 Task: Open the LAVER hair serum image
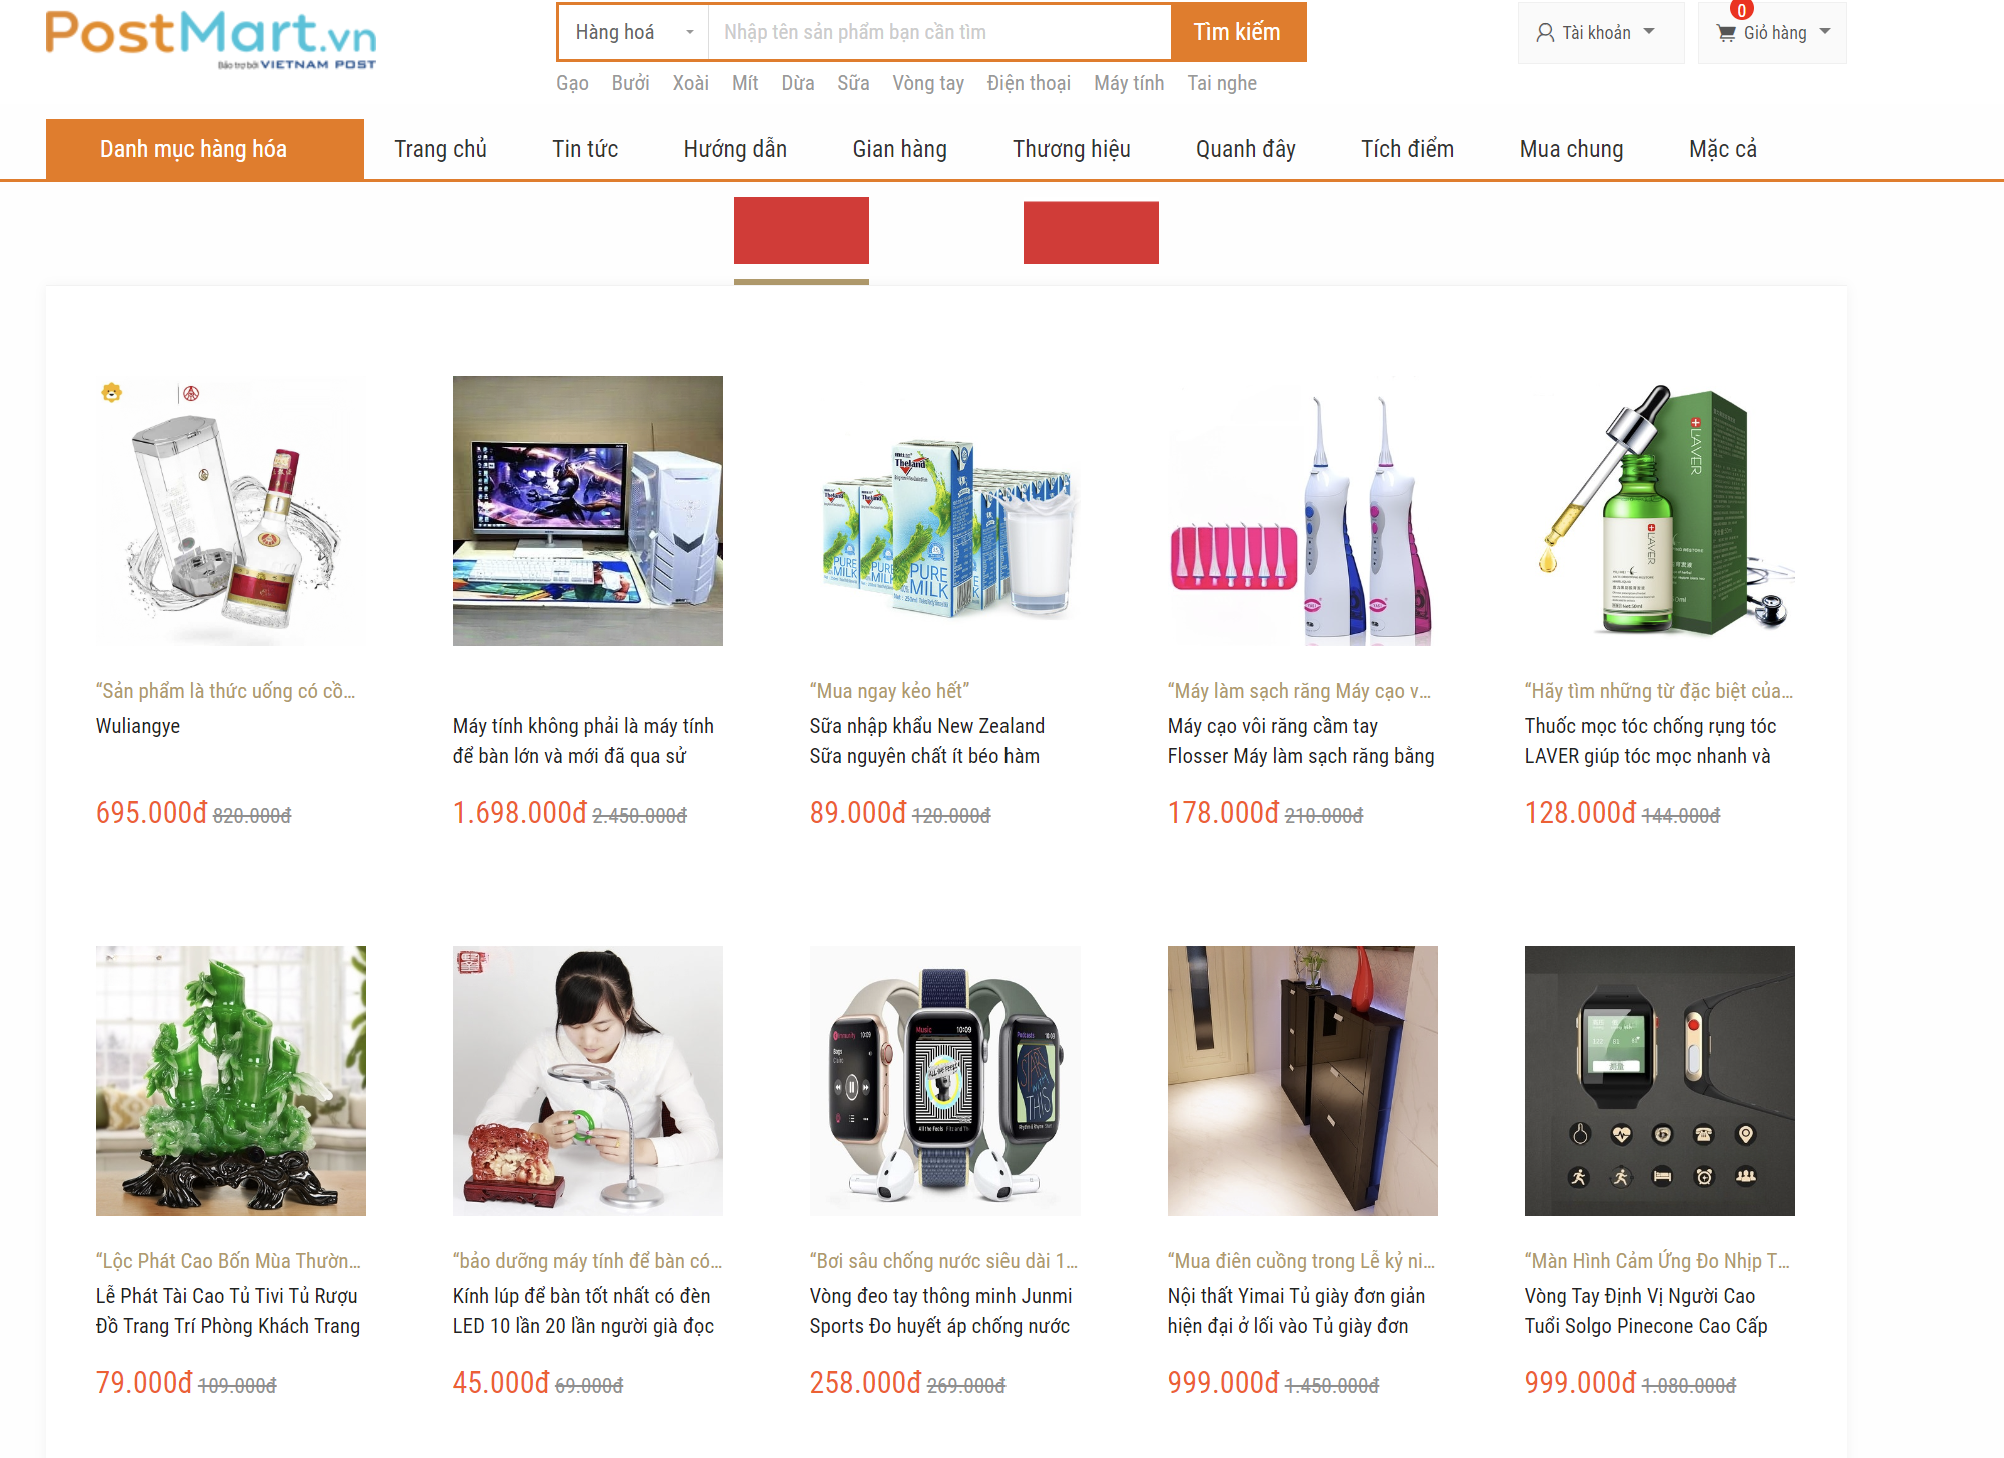point(1660,511)
